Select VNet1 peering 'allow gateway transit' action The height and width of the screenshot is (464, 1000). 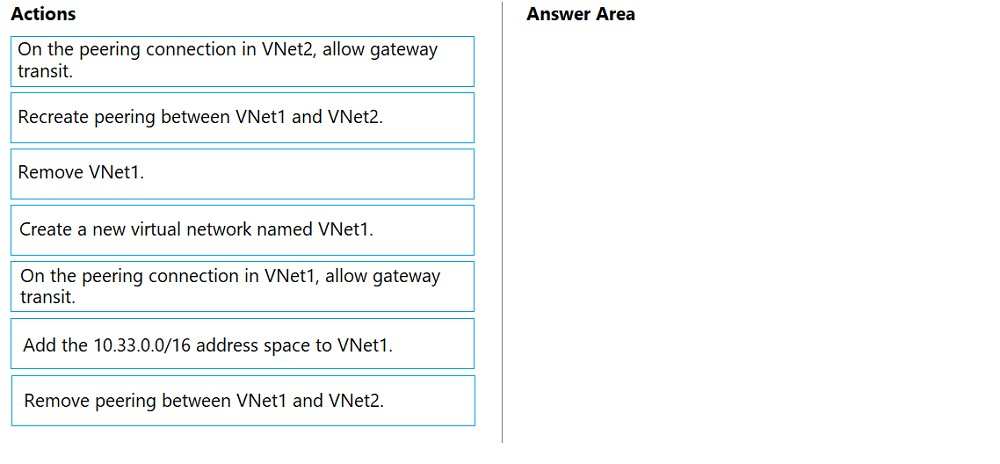pos(242,286)
